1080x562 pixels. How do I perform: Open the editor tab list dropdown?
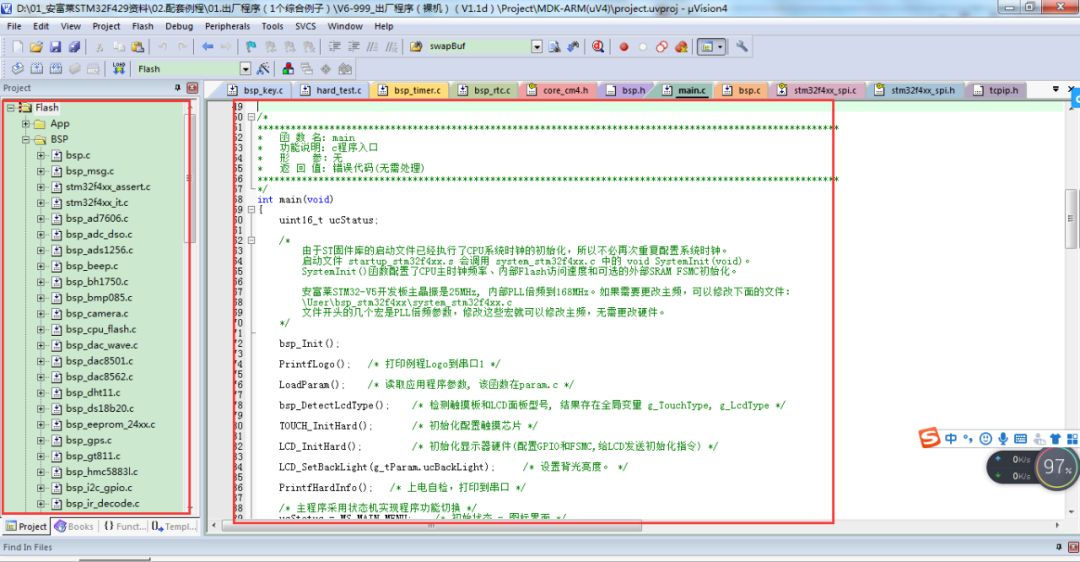[1055, 90]
